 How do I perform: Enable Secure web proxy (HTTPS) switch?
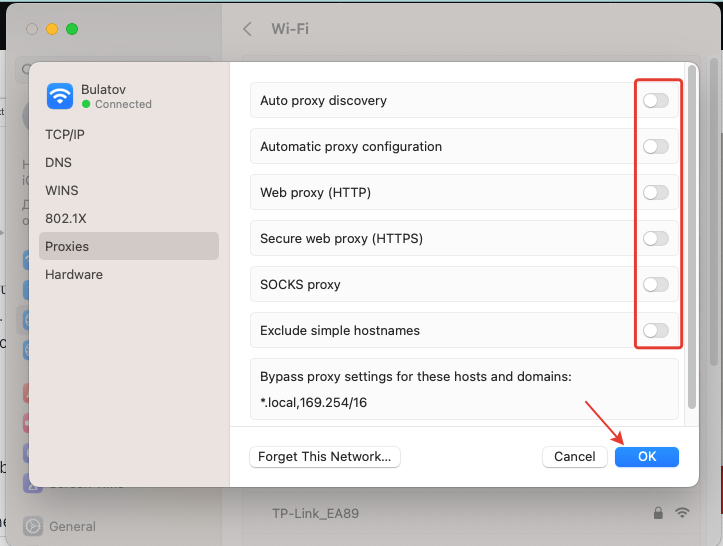tap(655, 239)
